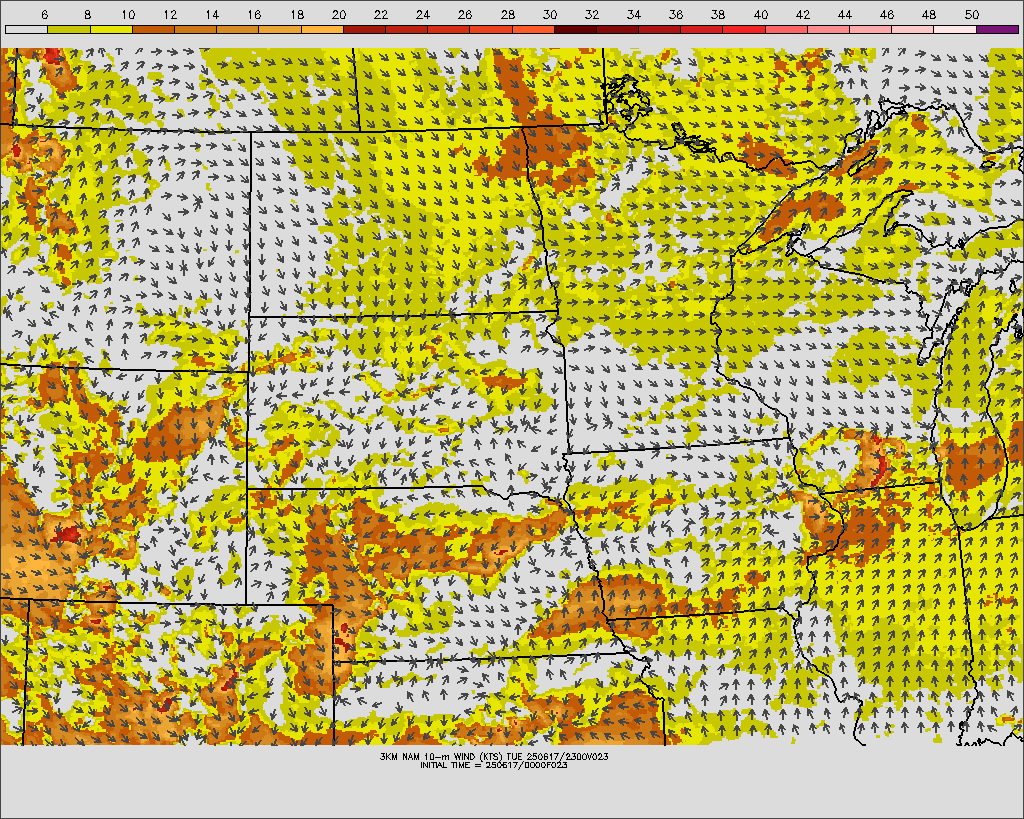
Task: Click the salmon 40-42 knot legend swatch
Action: (787, 29)
